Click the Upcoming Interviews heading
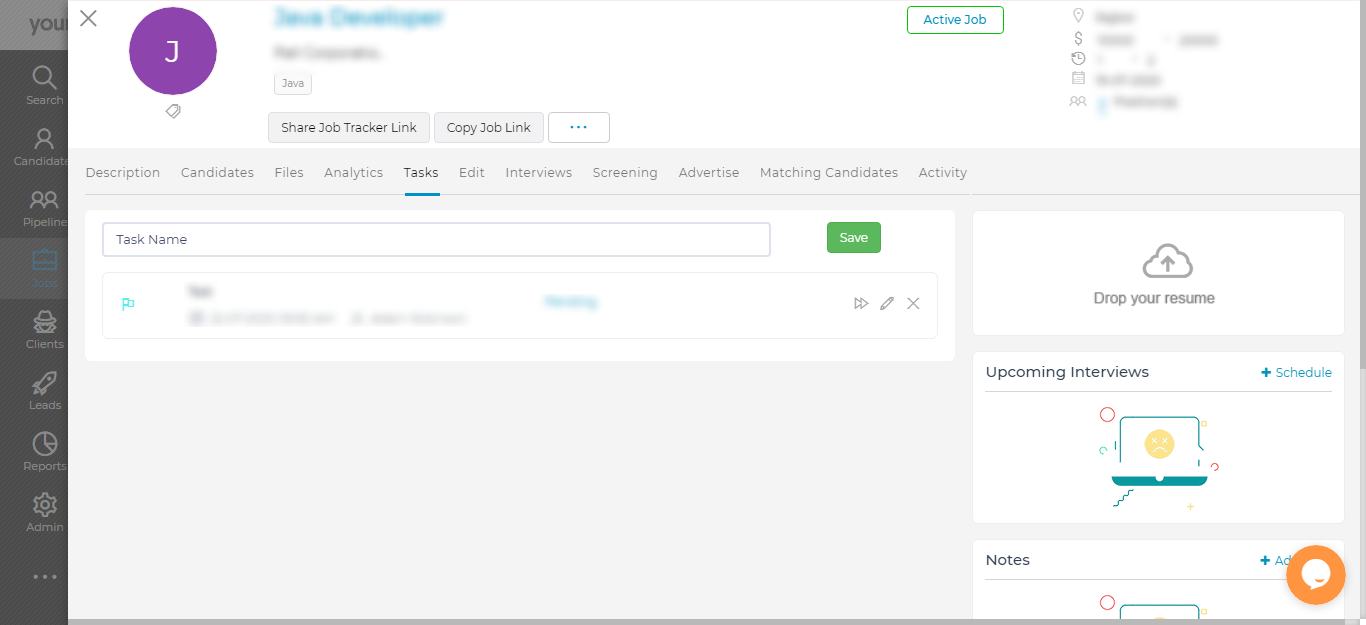This screenshot has width=1366, height=625. click(x=1067, y=372)
